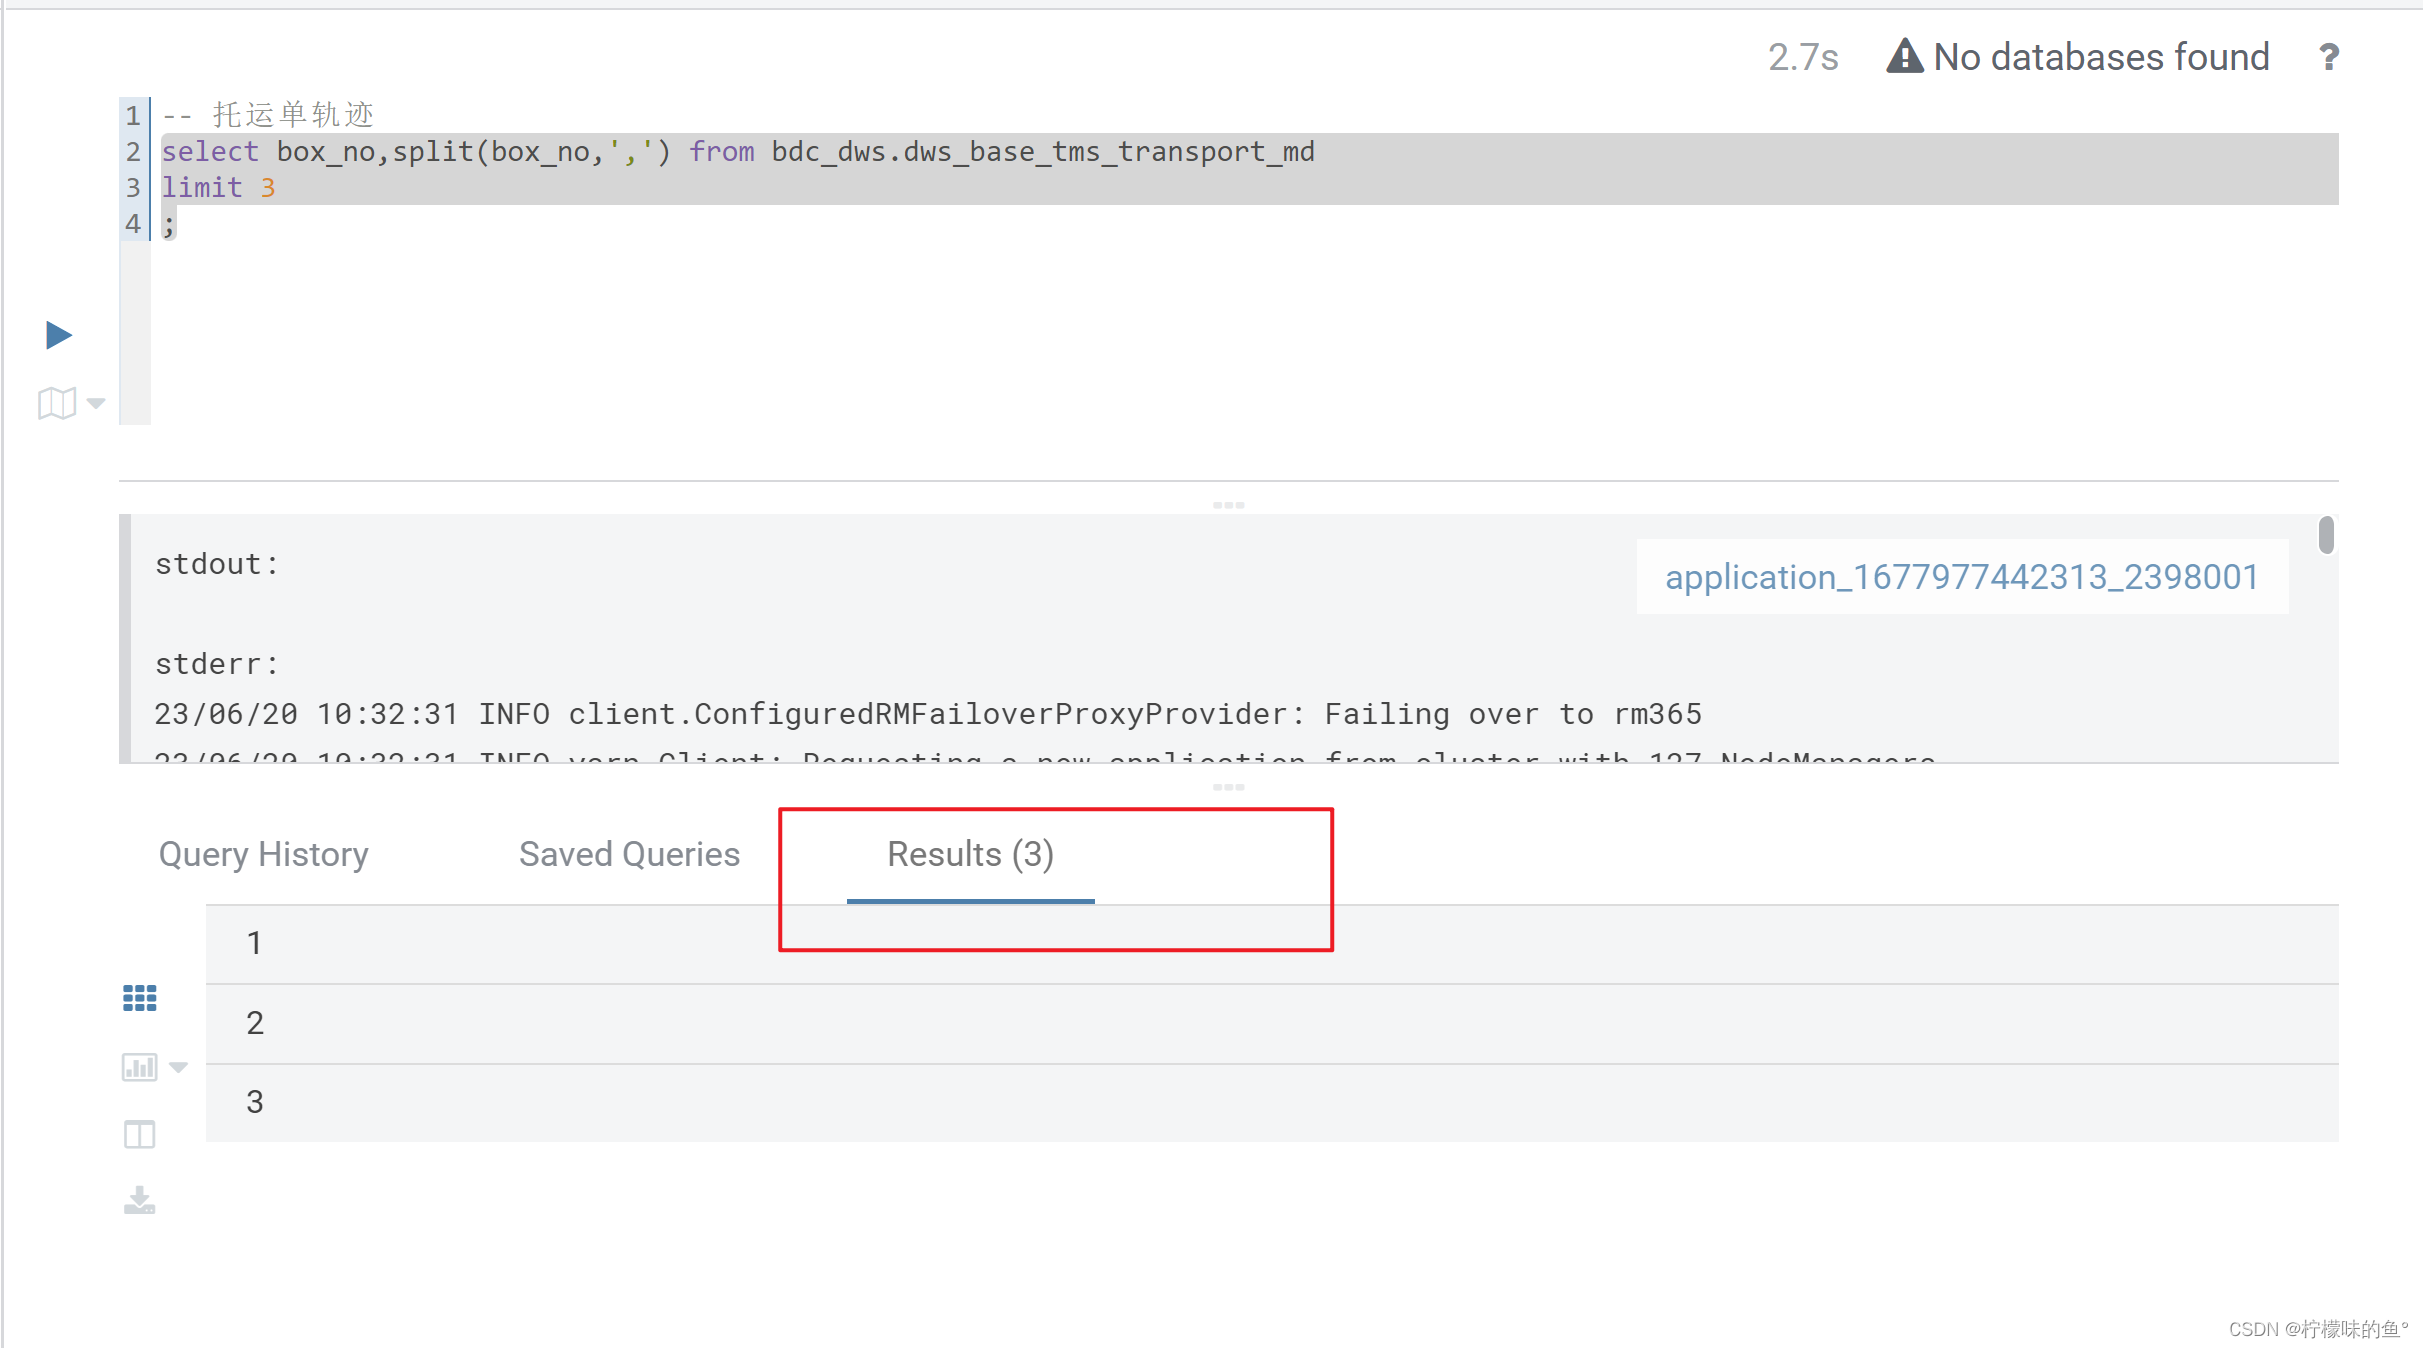Screen dimensions: 2423x1348
Task: Click the No databases found message
Action: (2101, 57)
